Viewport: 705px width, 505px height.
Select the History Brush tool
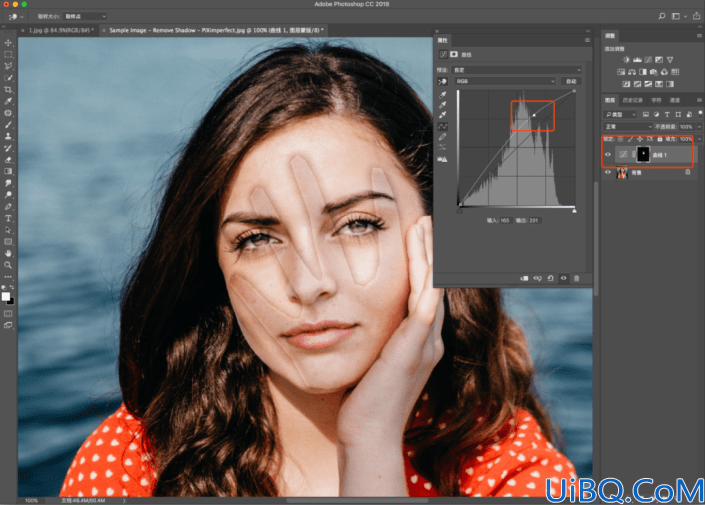(x=8, y=148)
